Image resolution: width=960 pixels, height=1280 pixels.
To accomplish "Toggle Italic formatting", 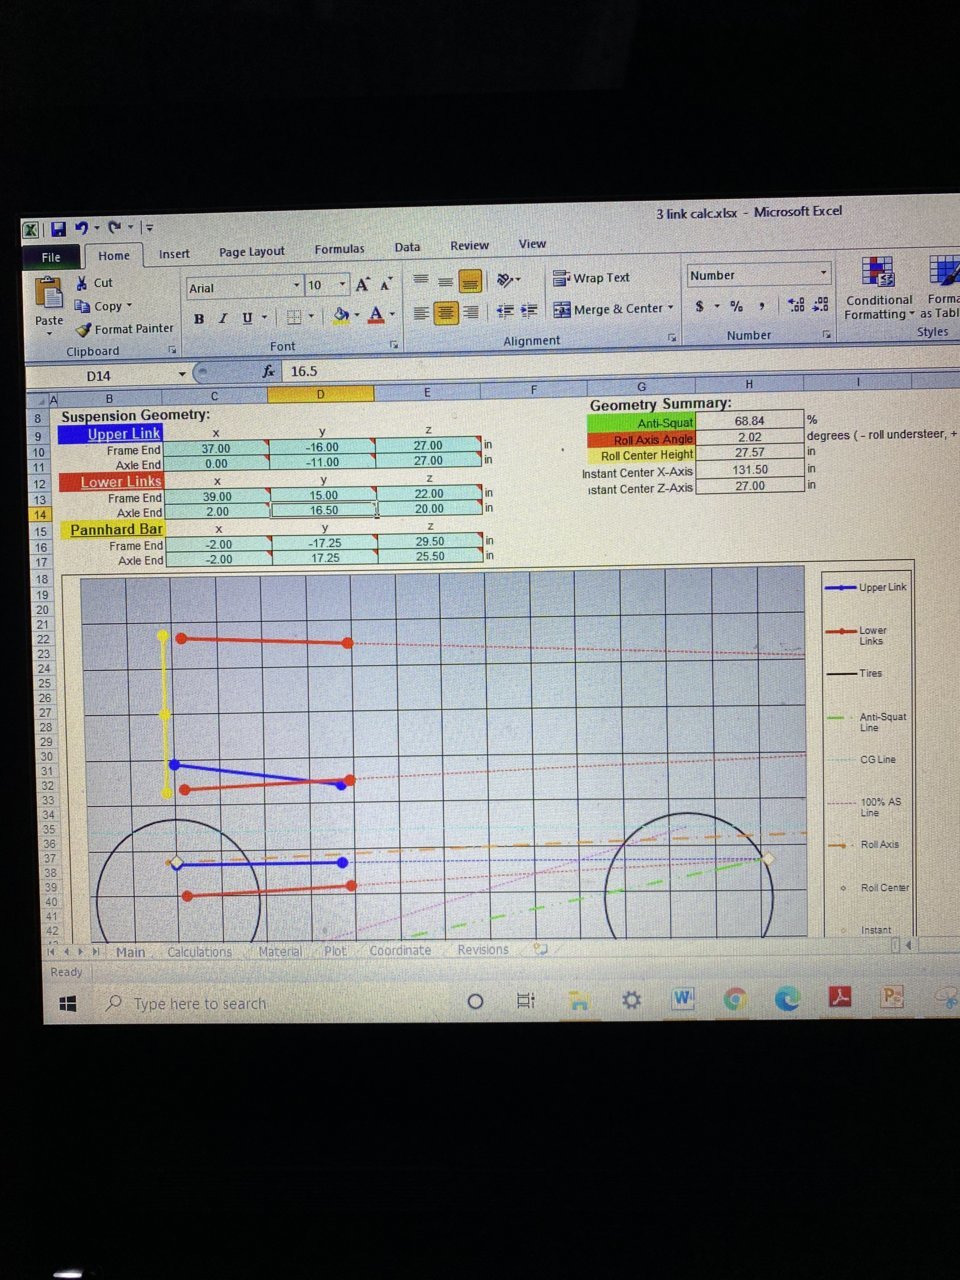I will (222, 318).
